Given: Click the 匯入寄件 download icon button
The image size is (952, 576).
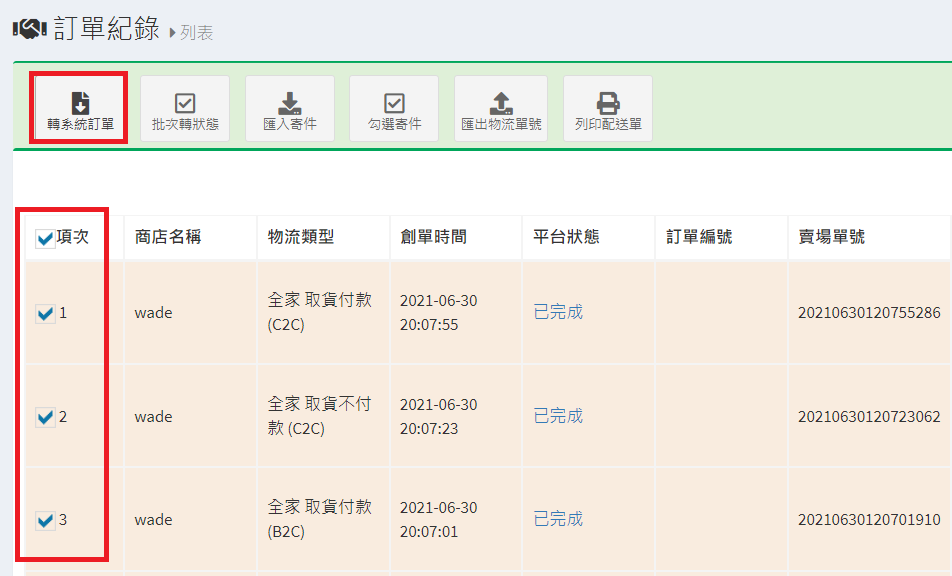Looking at the screenshot, I should [290, 109].
